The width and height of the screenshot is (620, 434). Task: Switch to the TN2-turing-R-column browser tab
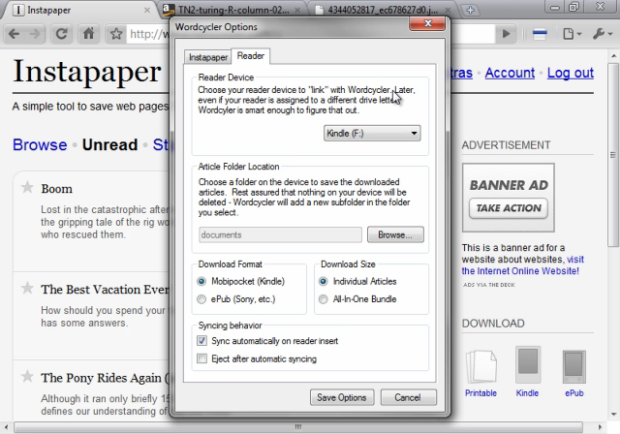tap(232, 10)
